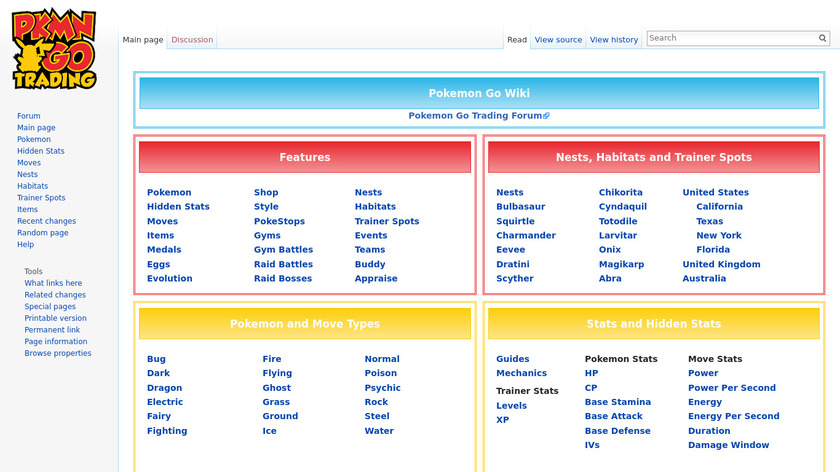Click the PKMN GO Trading logo
This screenshot has height=472, width=840.
coord(54,50)
